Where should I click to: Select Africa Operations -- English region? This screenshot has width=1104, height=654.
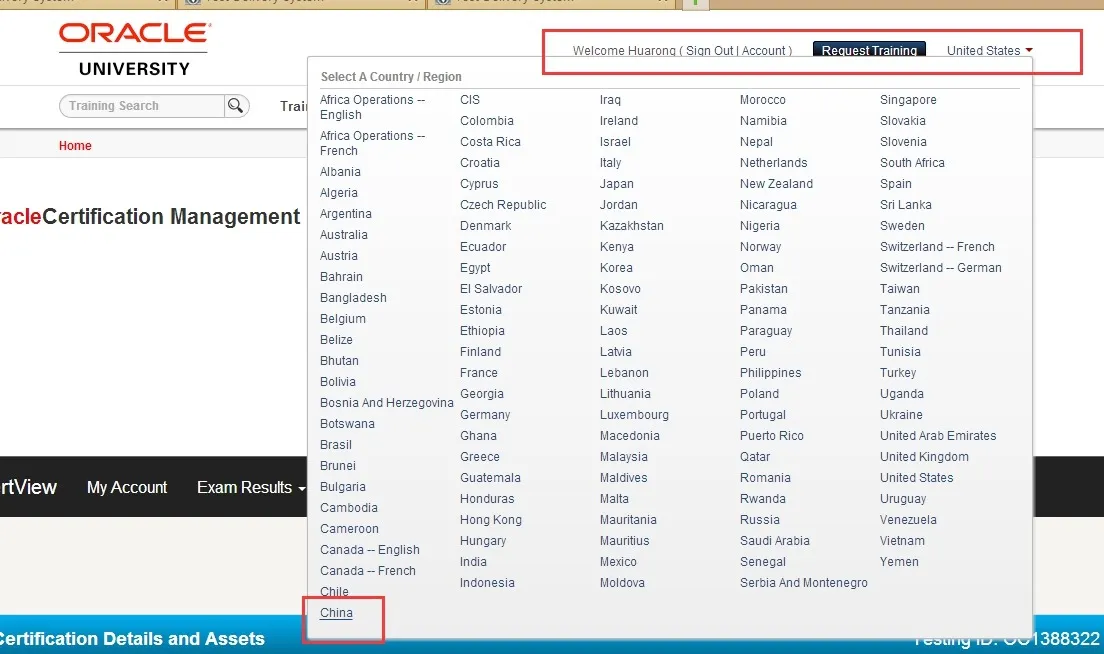pos(372,107)
